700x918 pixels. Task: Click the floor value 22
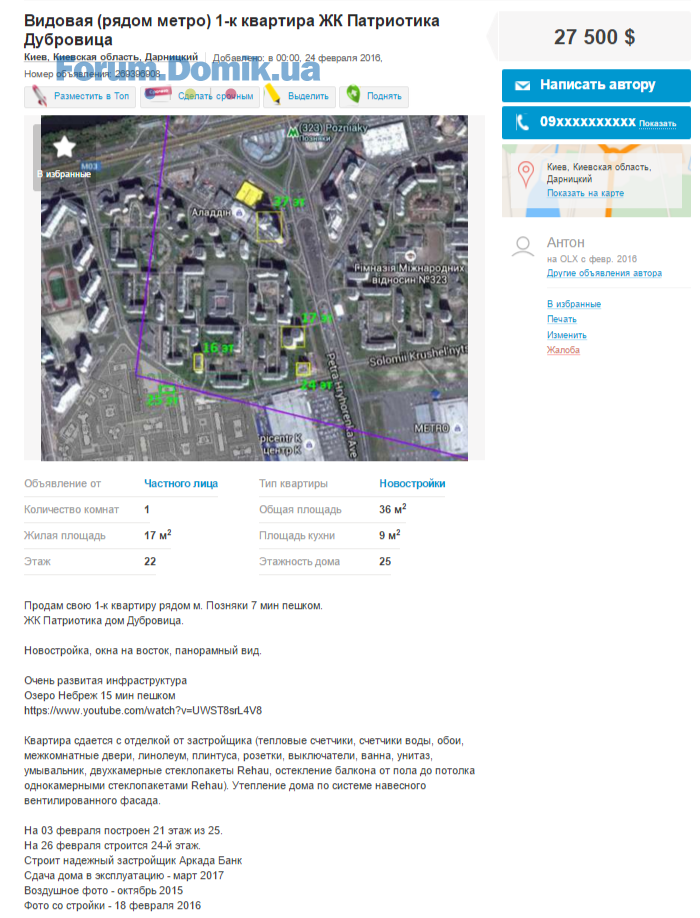coord(150,561)
